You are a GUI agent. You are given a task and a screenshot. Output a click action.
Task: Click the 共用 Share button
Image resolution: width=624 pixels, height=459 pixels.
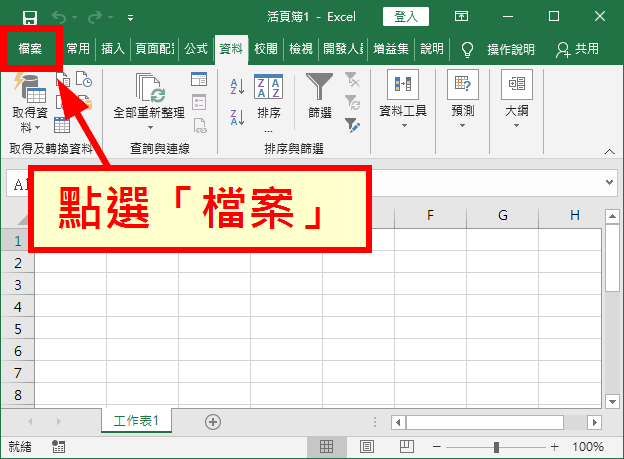[x=577, y=49]
